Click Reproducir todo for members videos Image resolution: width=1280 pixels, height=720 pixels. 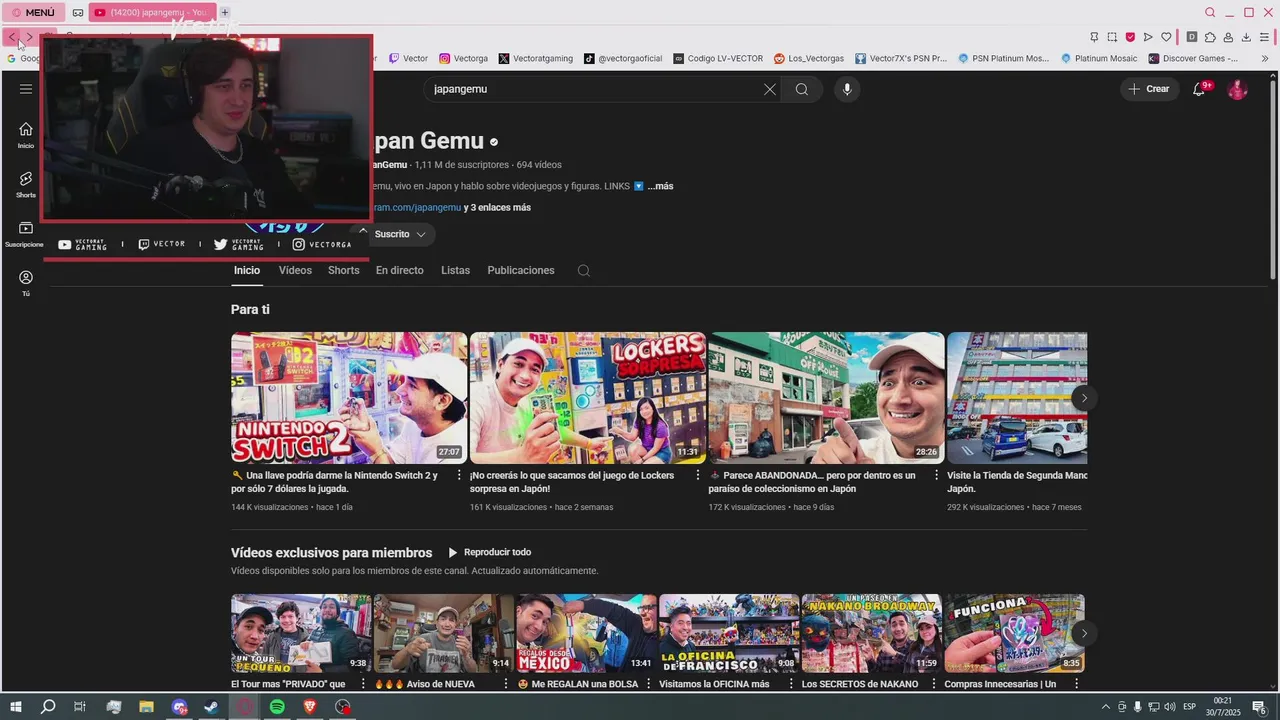(x=489, y=552)
